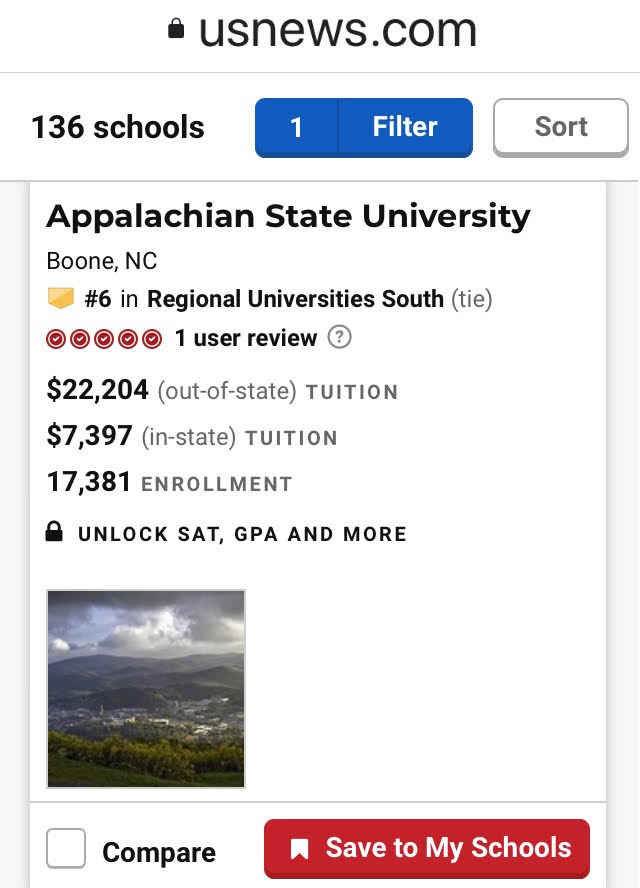640x888 pixels.
Task: Open the Filter panel
Action: point(406,127)
